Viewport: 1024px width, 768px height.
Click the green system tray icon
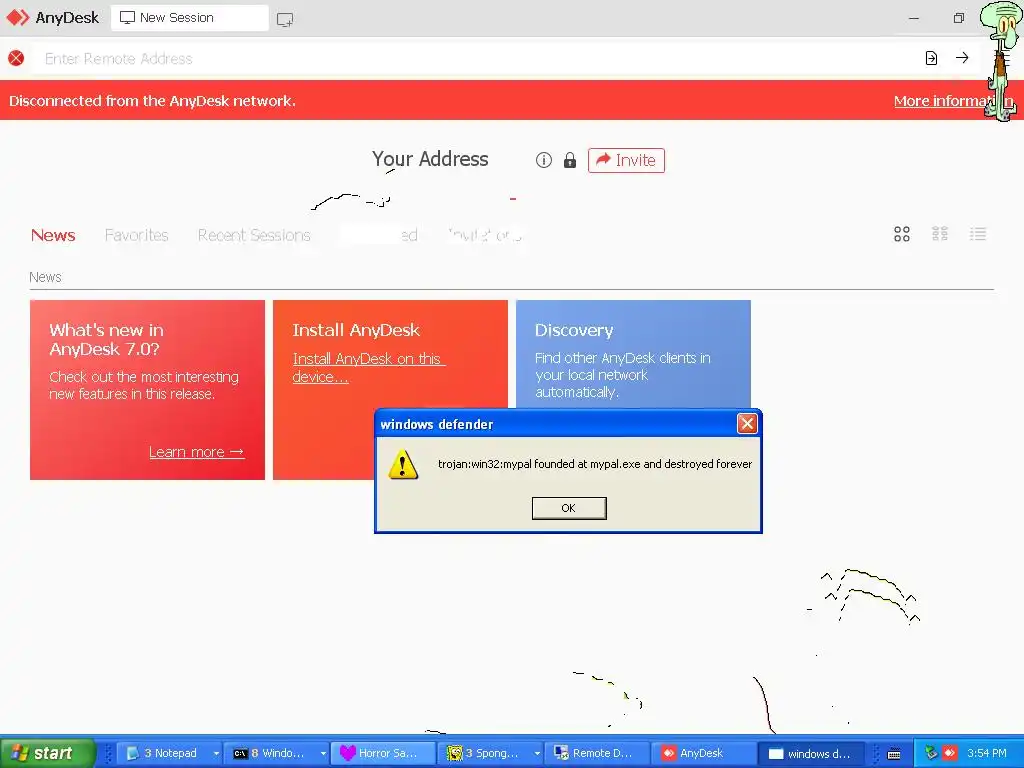pos(931,753)
